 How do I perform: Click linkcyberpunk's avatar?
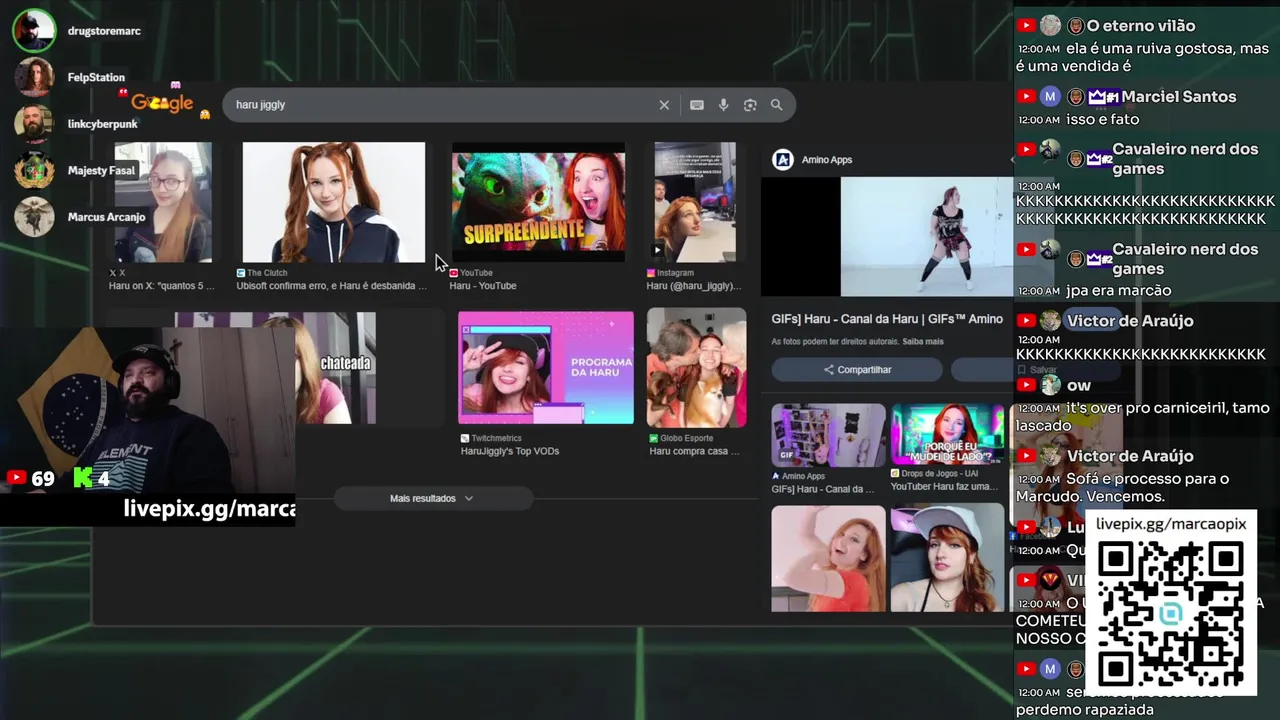tap(34, 123)
